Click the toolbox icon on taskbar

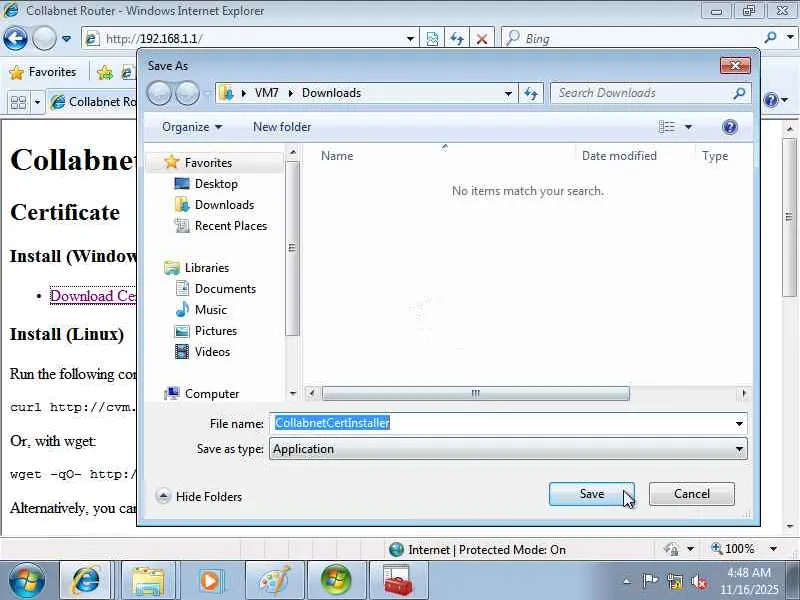click(398, 581)
